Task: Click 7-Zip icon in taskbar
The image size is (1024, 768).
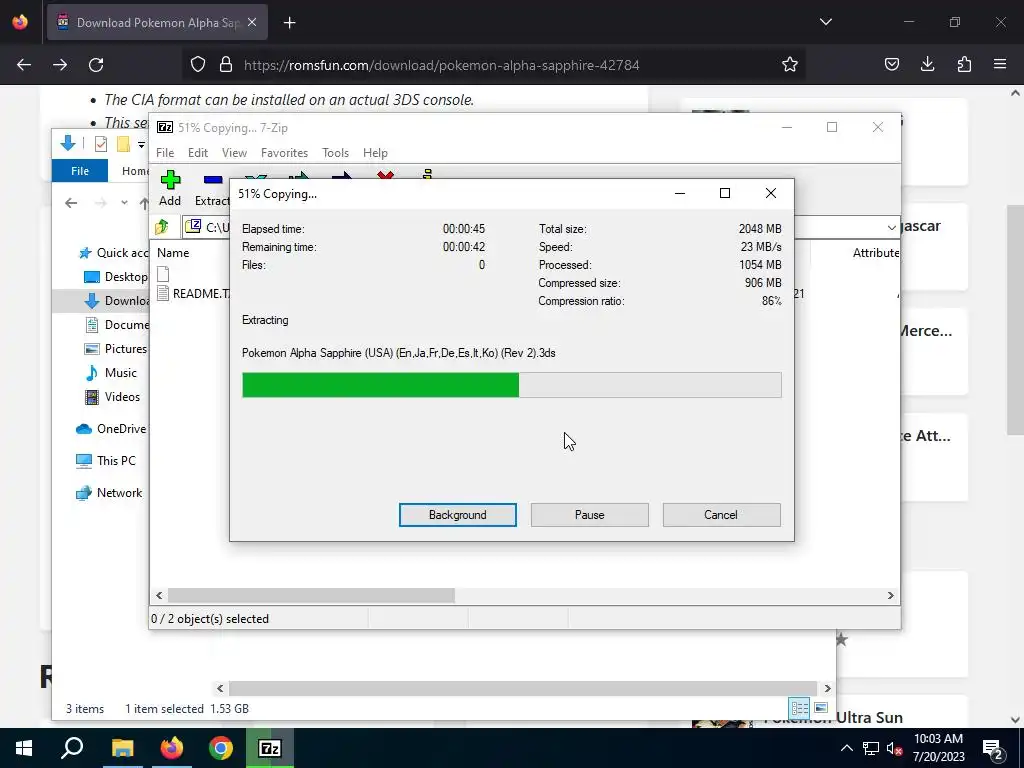Action: coord(270,748)
